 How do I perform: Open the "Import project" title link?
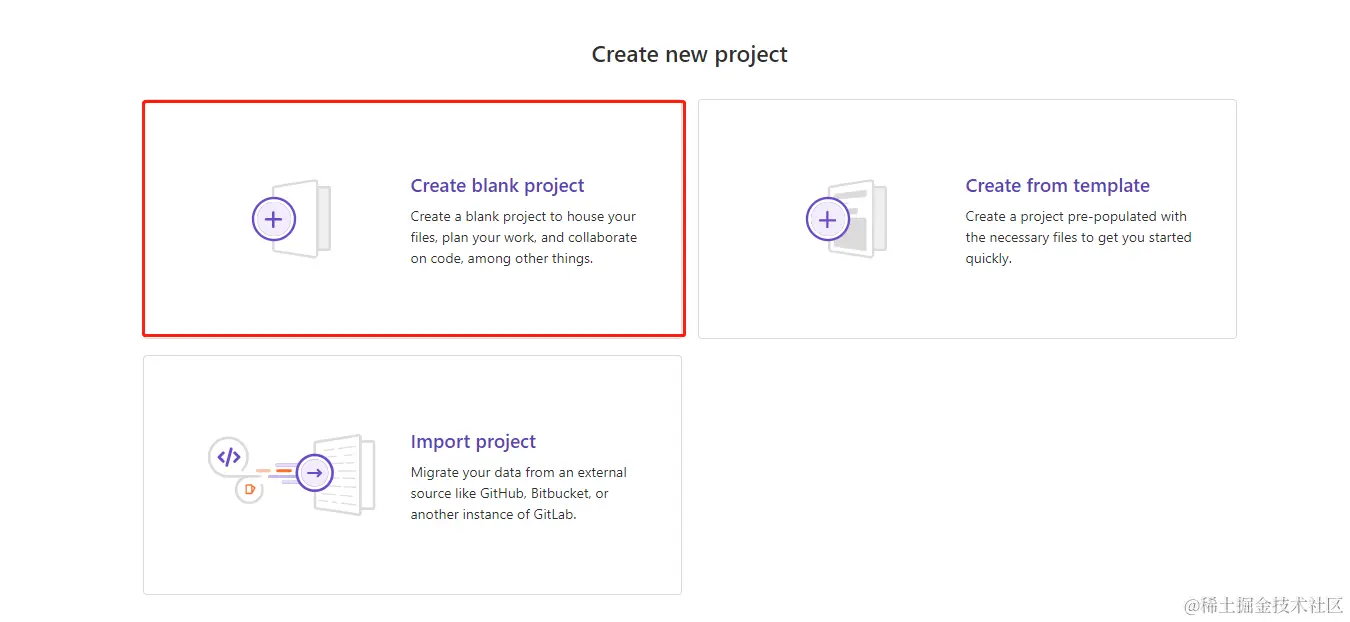(473, 442)
